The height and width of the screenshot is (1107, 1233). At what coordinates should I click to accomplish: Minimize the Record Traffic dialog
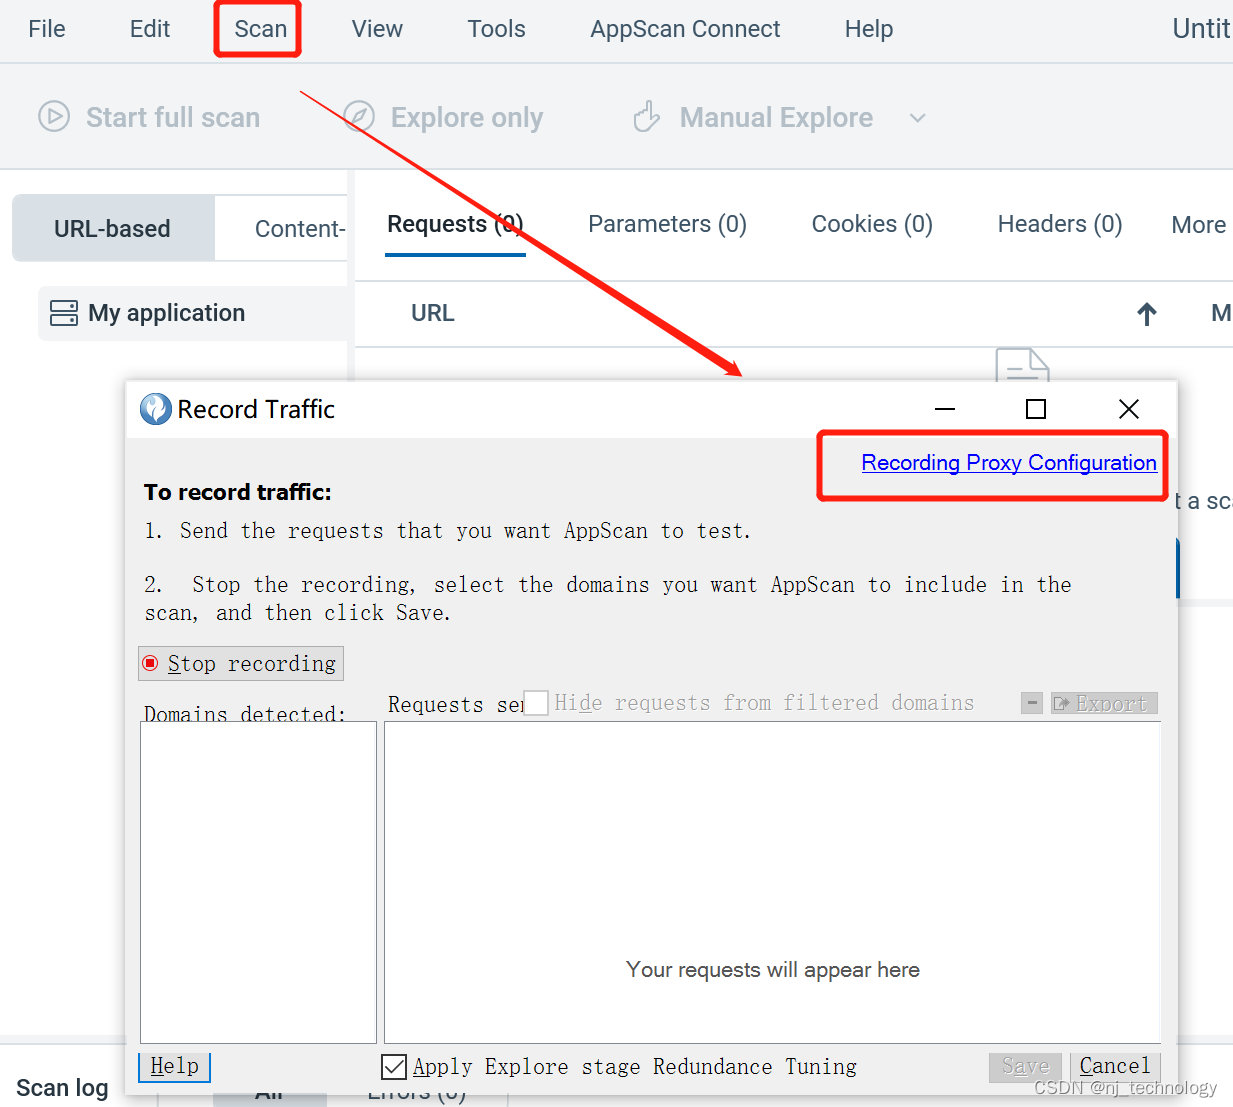coord(945,409)
